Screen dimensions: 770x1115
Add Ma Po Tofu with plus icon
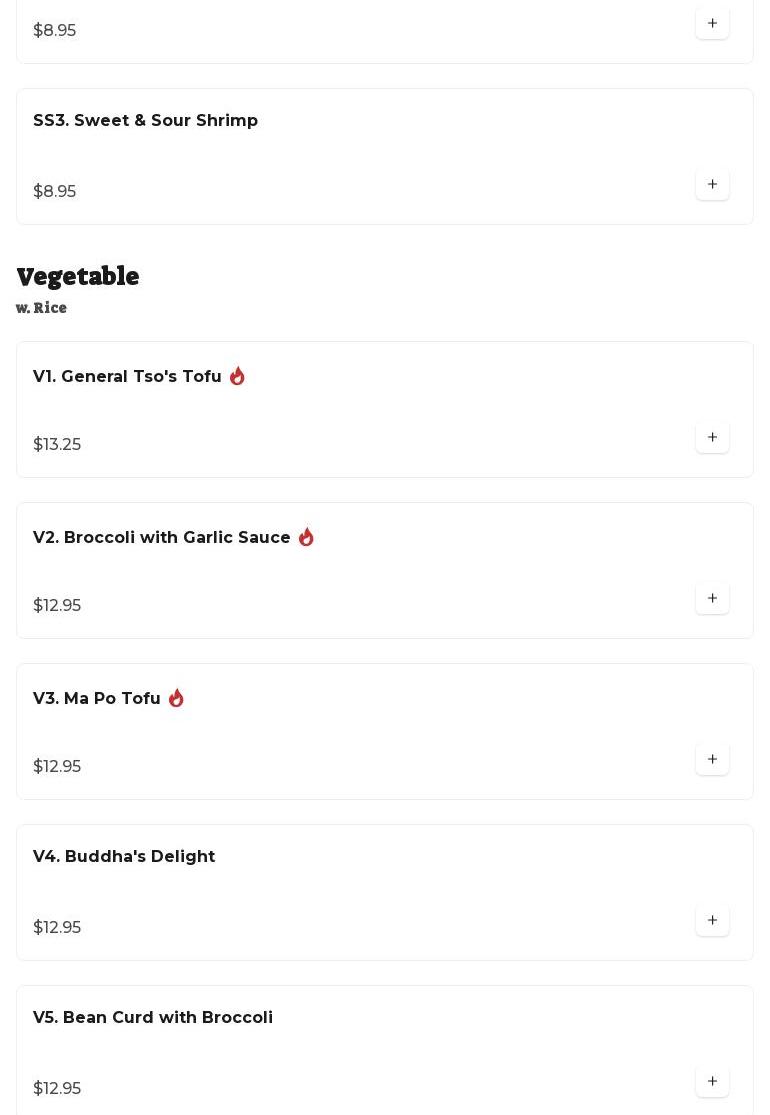pos(712,760)
